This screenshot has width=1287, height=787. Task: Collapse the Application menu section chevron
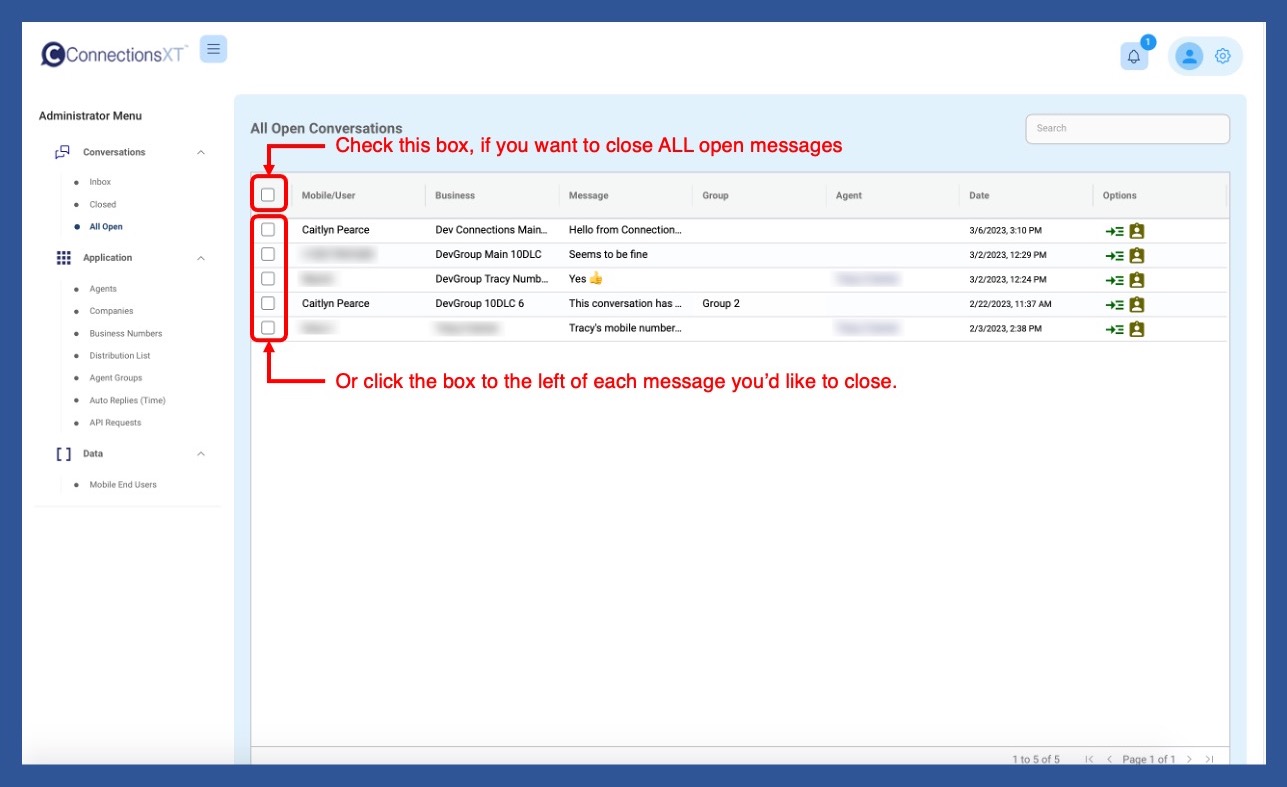coord(201,258)
